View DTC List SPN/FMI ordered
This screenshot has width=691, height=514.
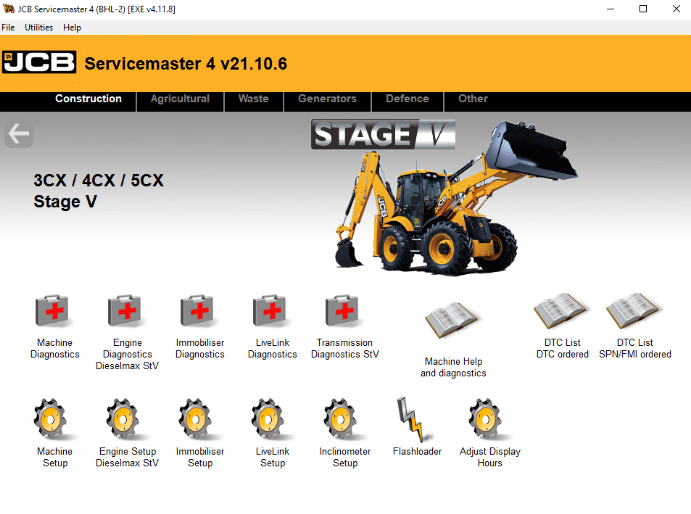[x=632, y=312]
